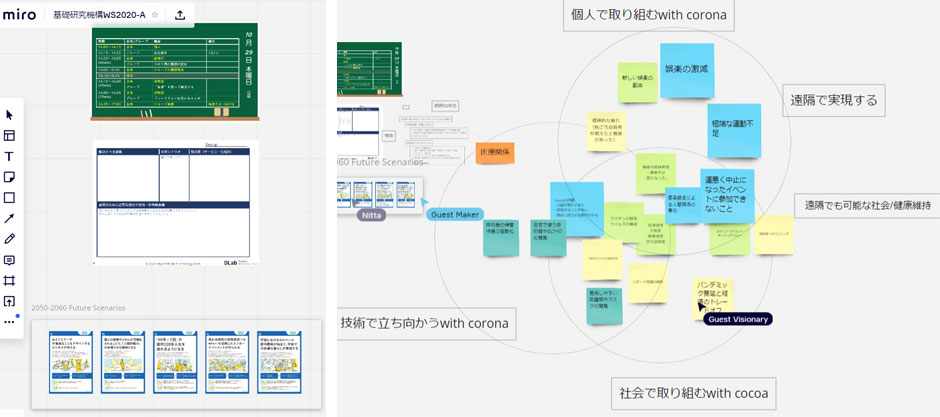Click the 個人で取り組むwith corona label
Viewport: 940px width, 417px height.
649,15
